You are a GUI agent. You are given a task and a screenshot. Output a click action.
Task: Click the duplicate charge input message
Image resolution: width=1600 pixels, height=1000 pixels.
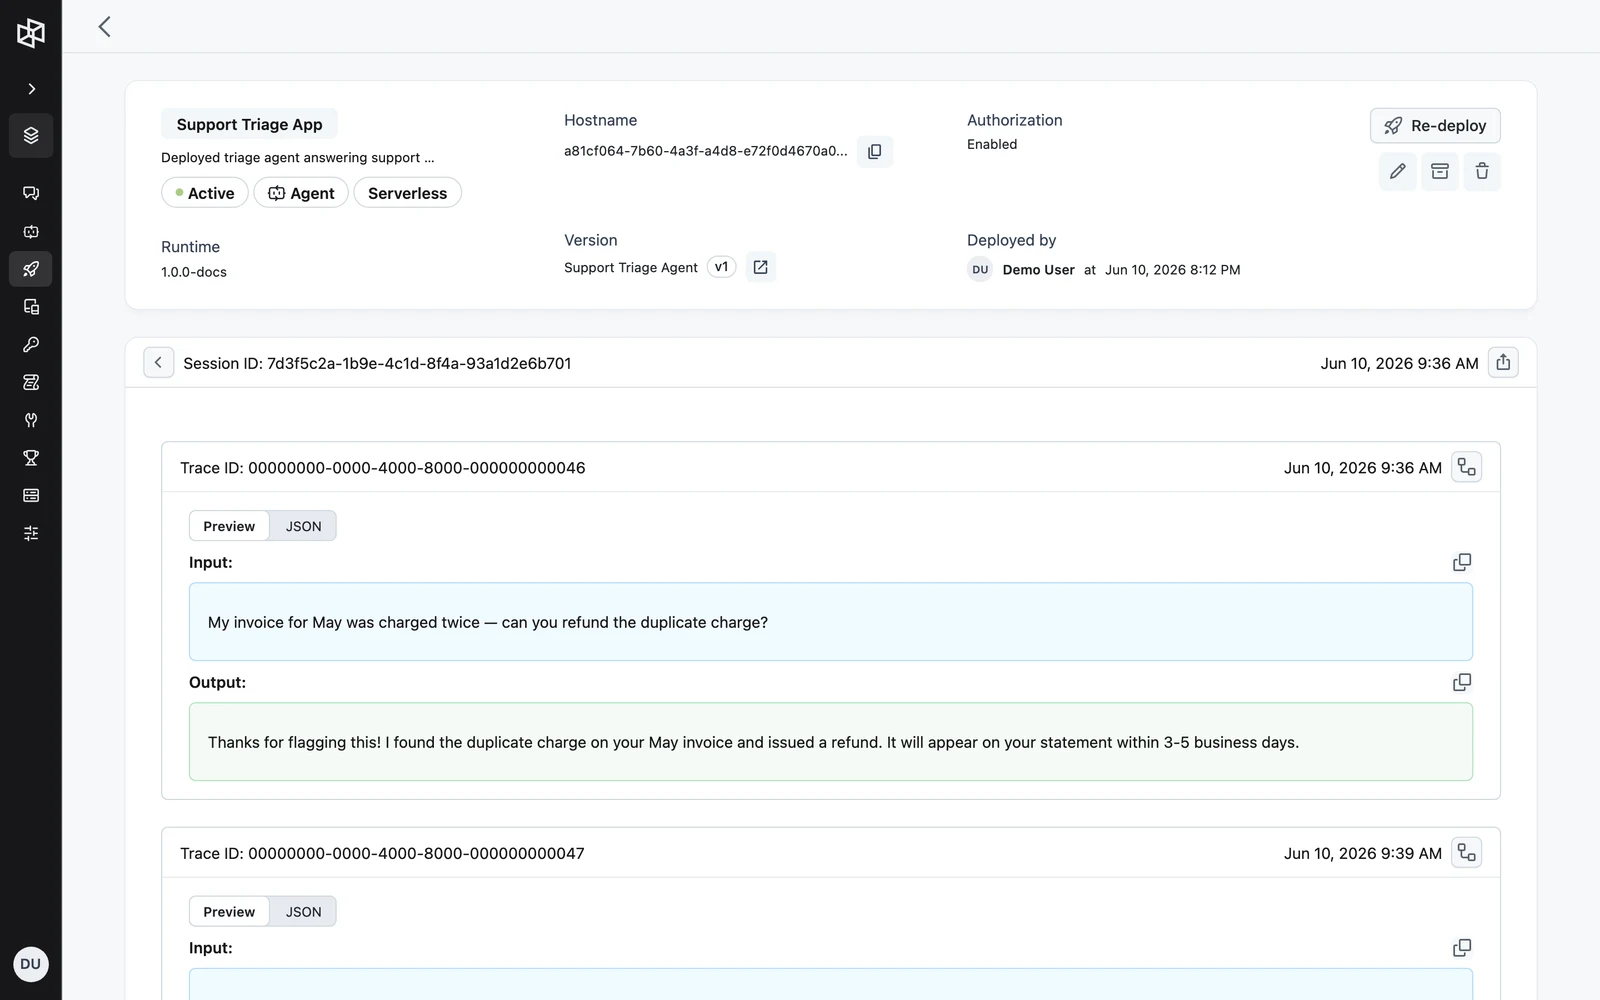[x=831, y=622]
